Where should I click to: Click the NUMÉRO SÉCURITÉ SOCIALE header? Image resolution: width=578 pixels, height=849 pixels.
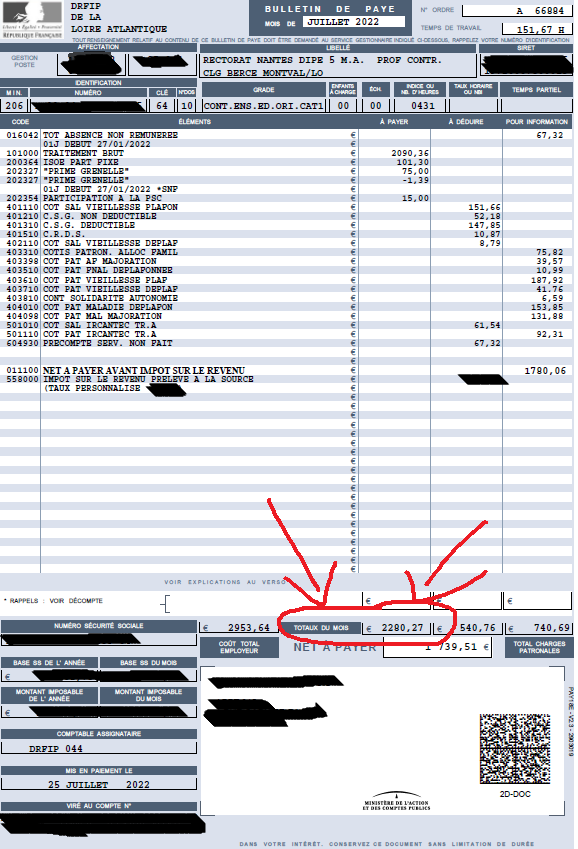(99, 626)
